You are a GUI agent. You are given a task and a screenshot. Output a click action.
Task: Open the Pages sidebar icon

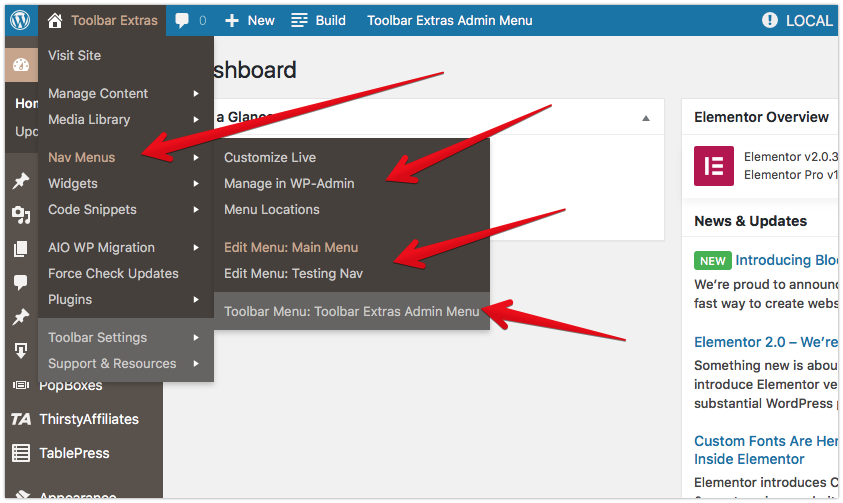coord(20,248)
